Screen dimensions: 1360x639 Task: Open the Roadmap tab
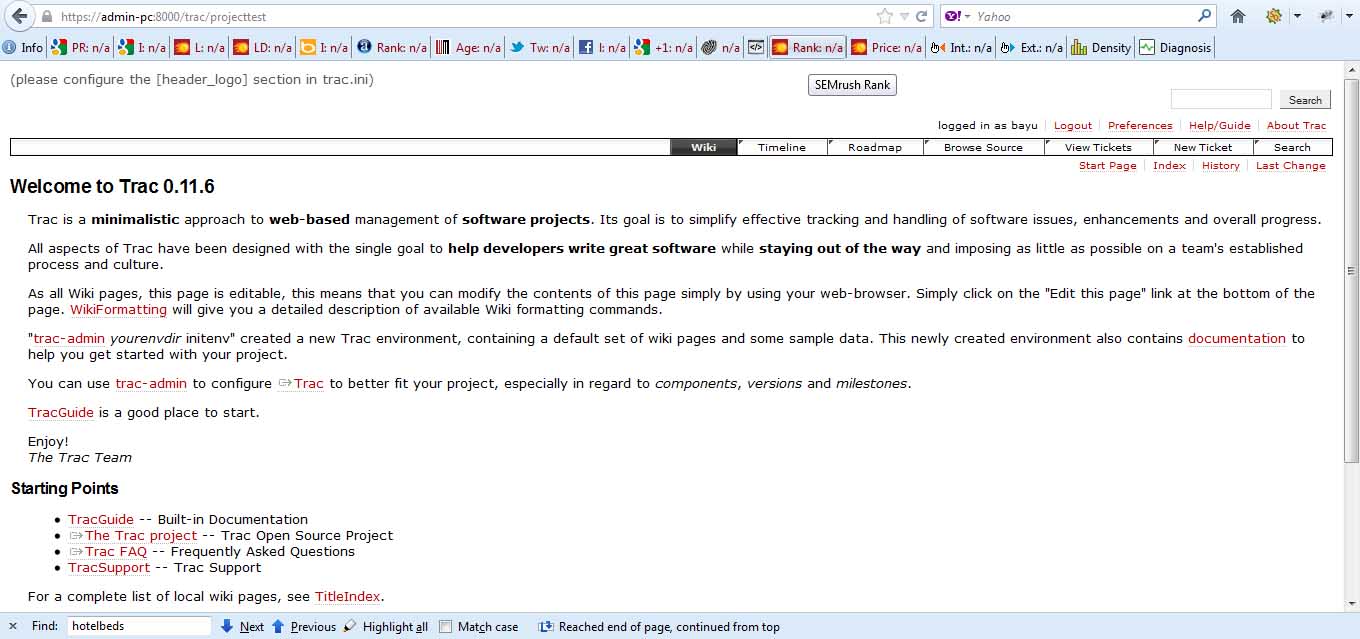coord(875,146)
